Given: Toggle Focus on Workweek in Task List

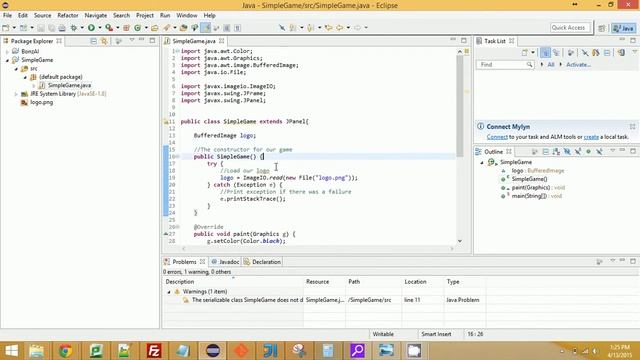Looking at the screenshot, I should (571, 53).
